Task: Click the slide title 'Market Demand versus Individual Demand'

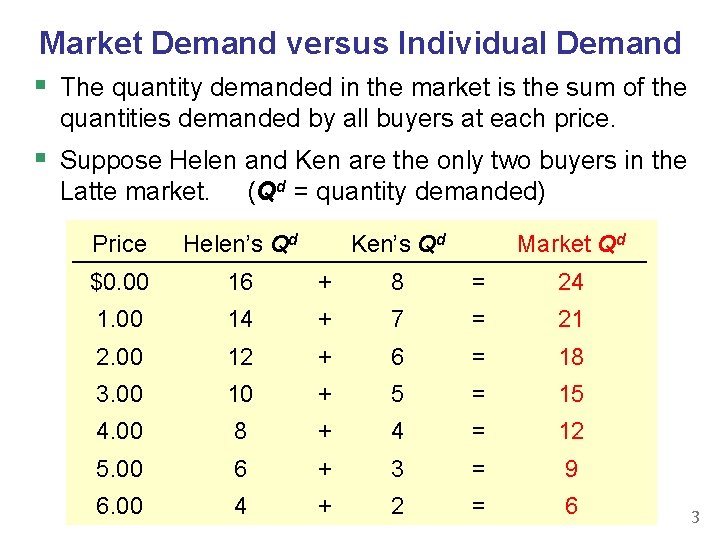Action: point(360,43)
